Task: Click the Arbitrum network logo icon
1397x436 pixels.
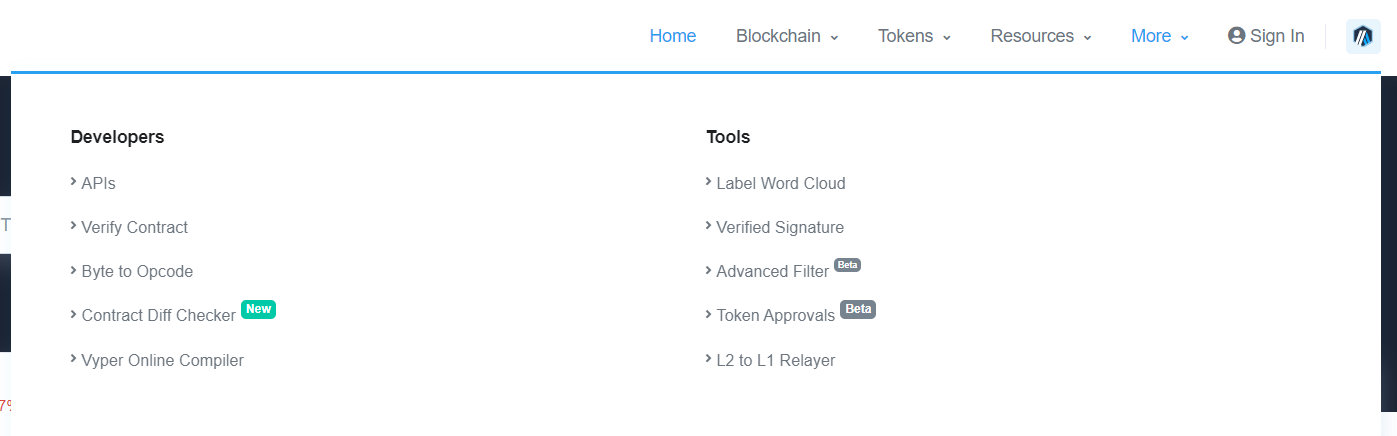Action: [1363, 36]
